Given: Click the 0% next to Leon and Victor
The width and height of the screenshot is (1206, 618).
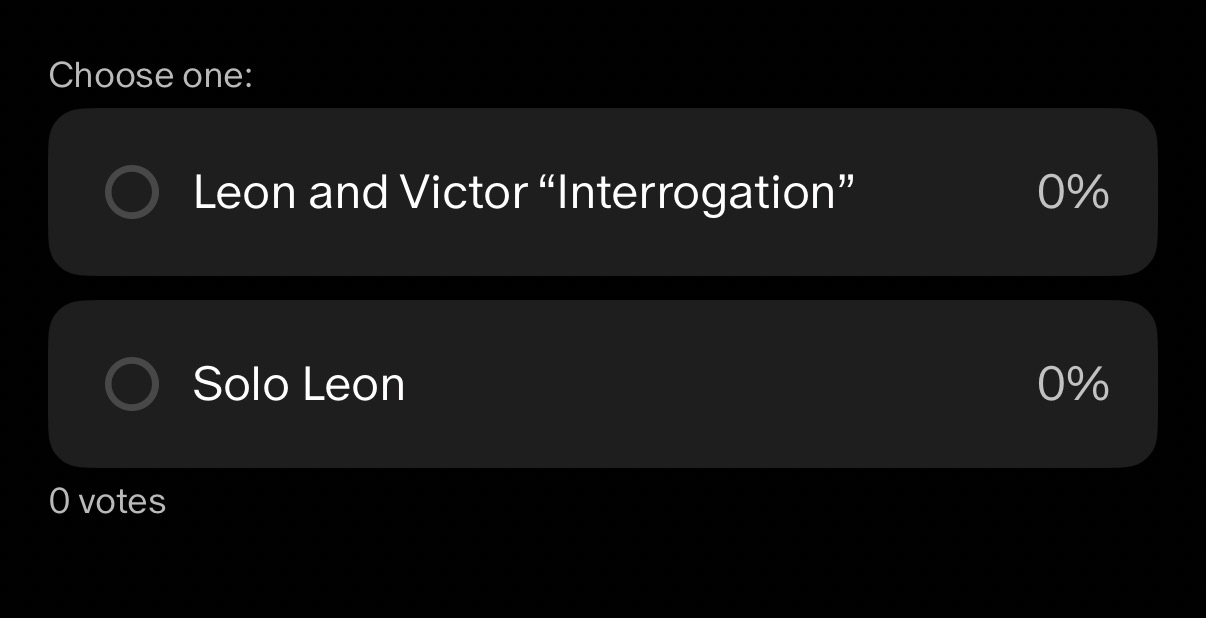Looking at the screenshot, I should [x=1073, y=192].
